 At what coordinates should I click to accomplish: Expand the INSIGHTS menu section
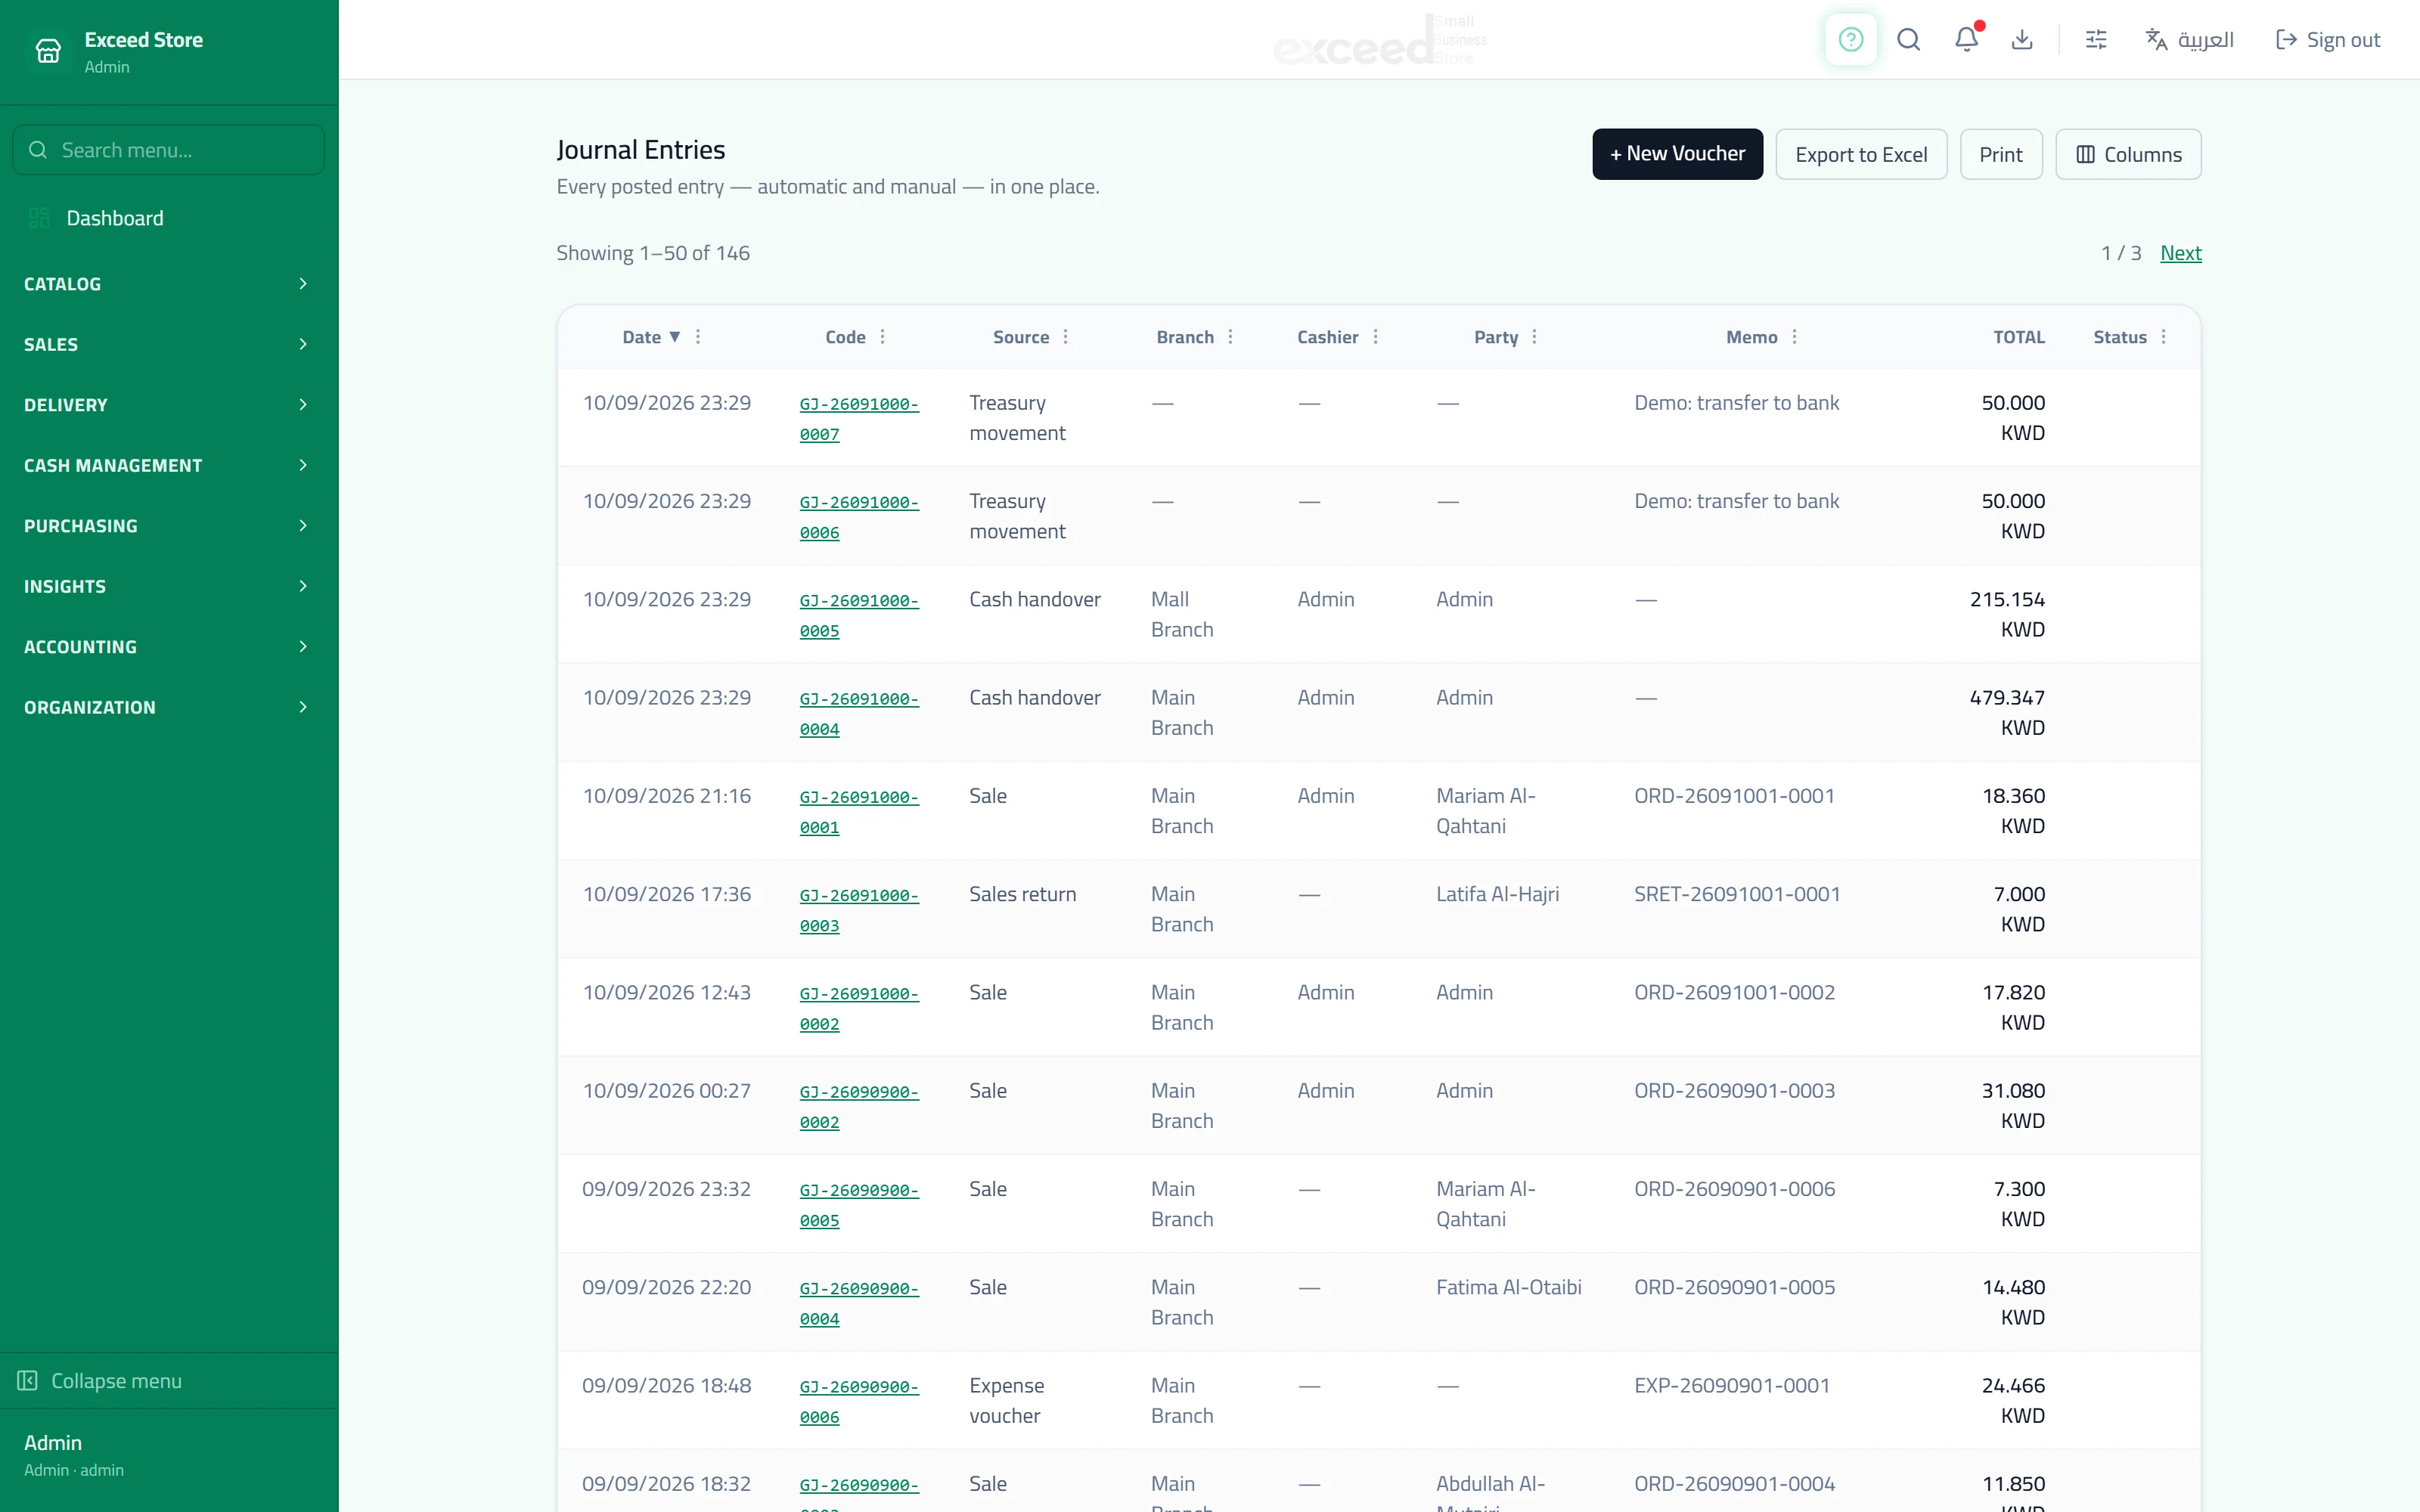point(168,586)
